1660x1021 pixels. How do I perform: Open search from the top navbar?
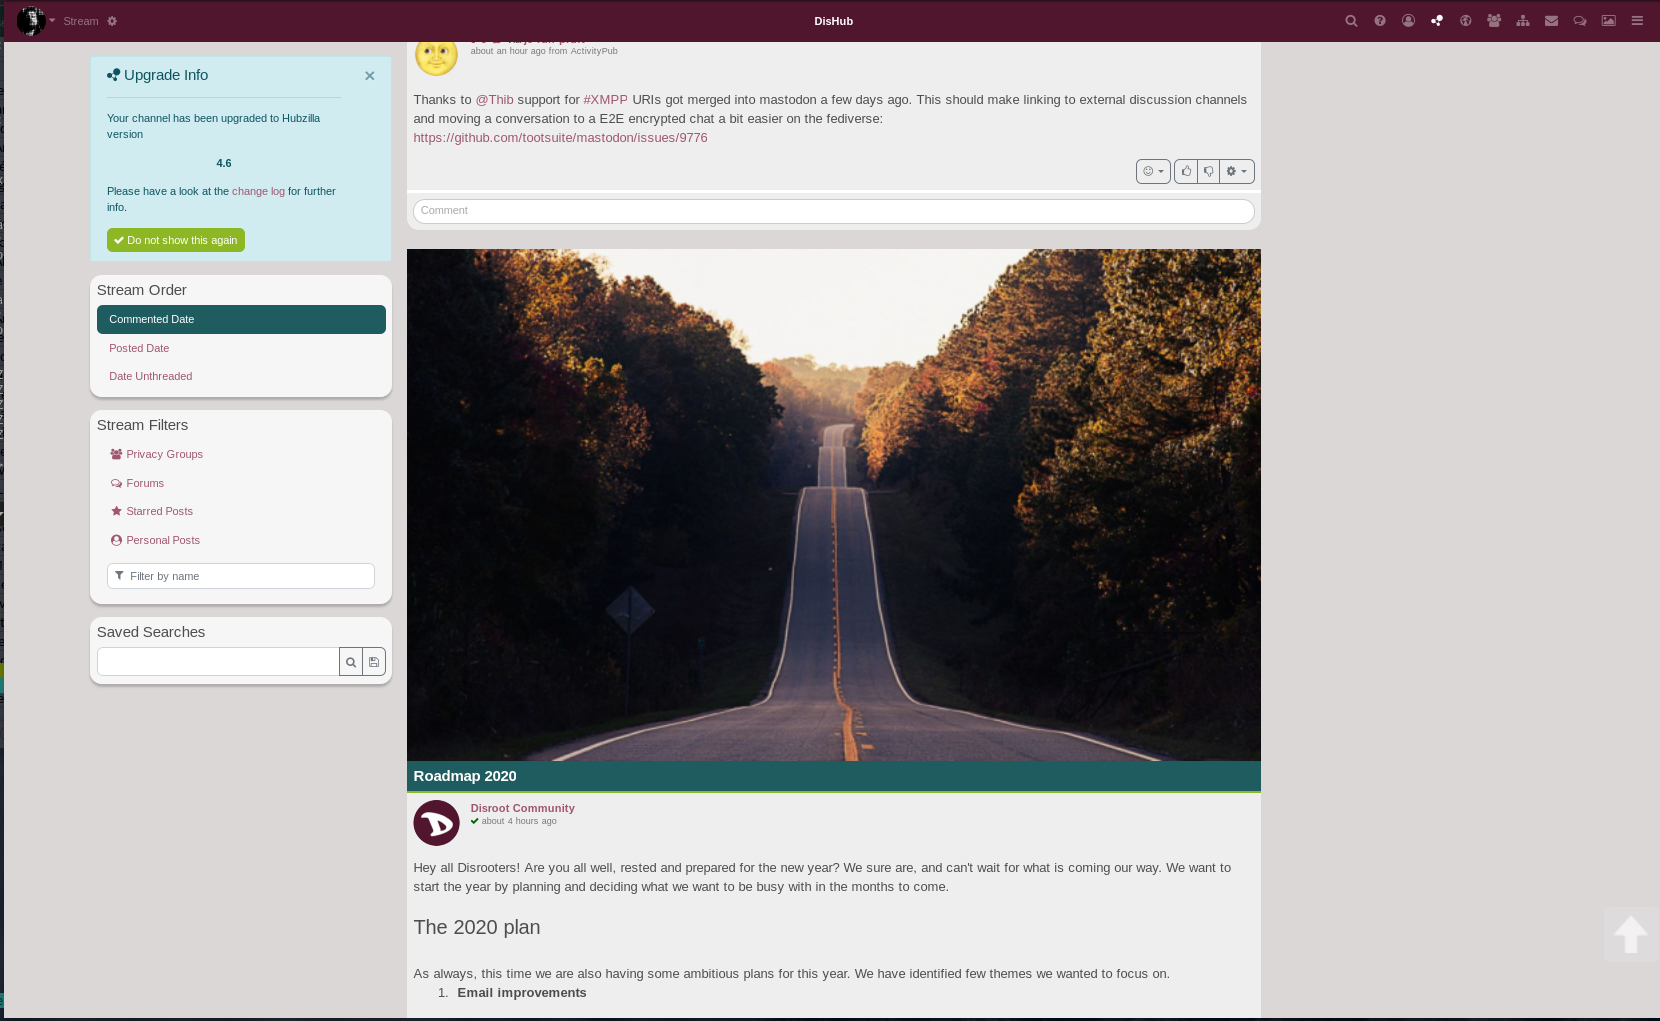pos(1351,21)
